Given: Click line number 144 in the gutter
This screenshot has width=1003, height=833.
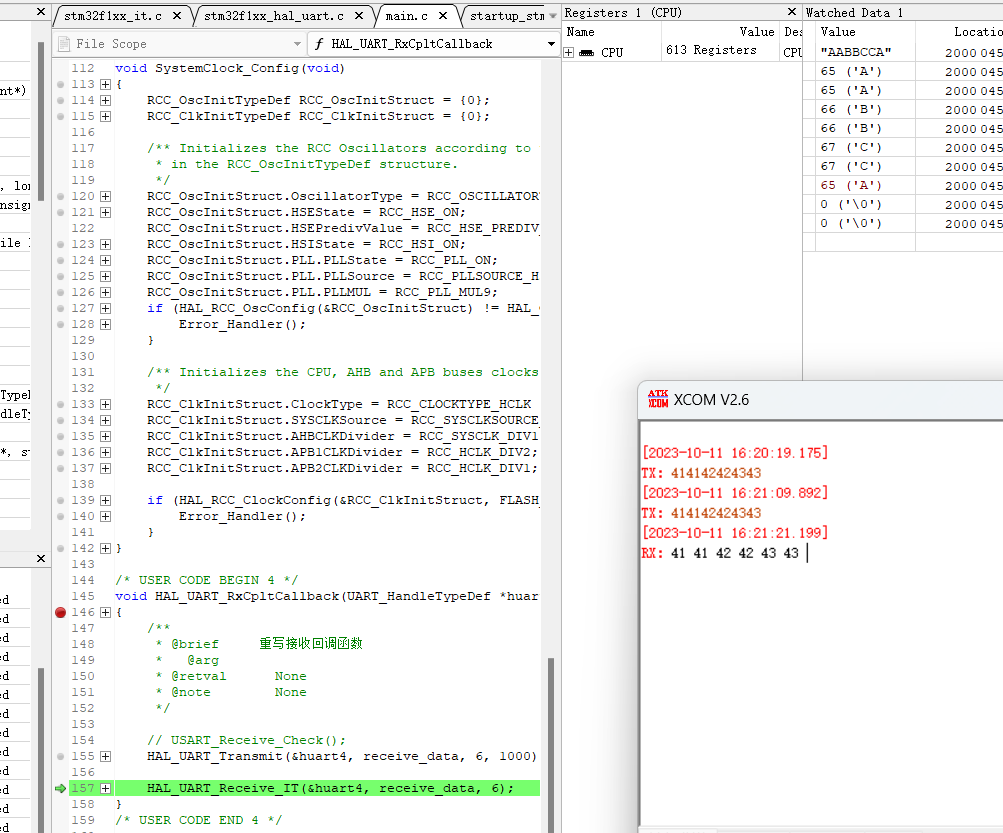Looking at the screenshot, I should (x=83, y=580).
